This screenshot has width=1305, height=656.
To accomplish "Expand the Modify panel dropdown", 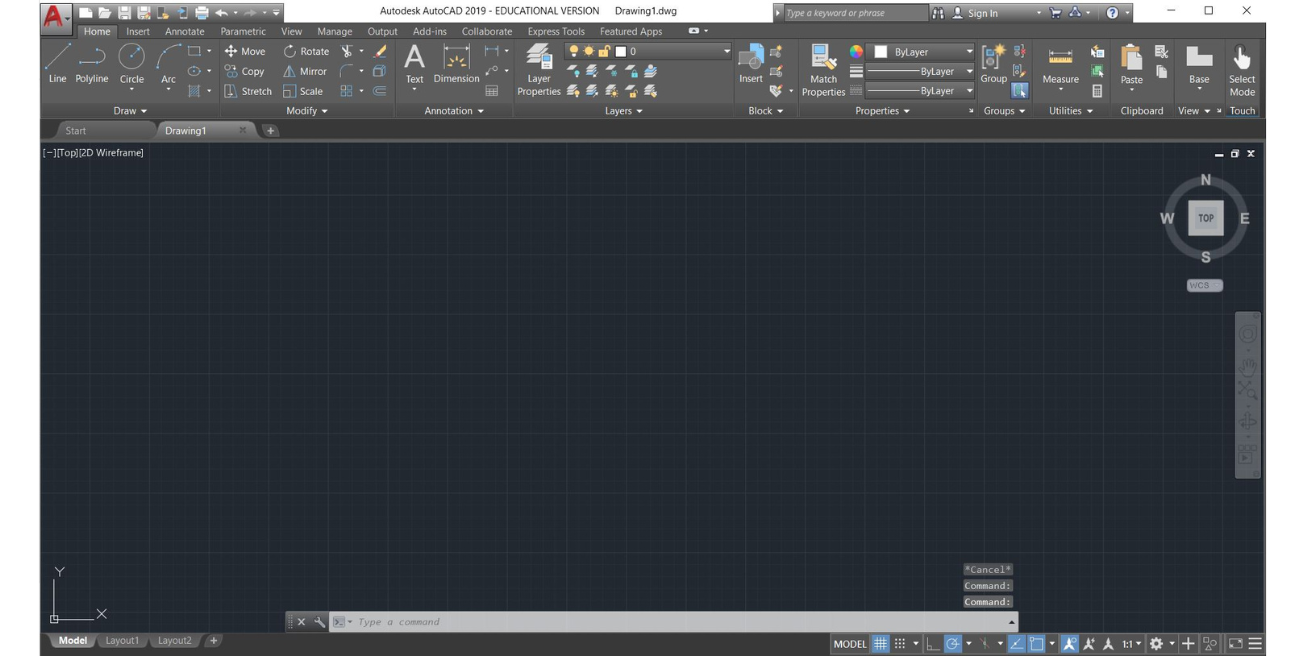I will (307, 111).
